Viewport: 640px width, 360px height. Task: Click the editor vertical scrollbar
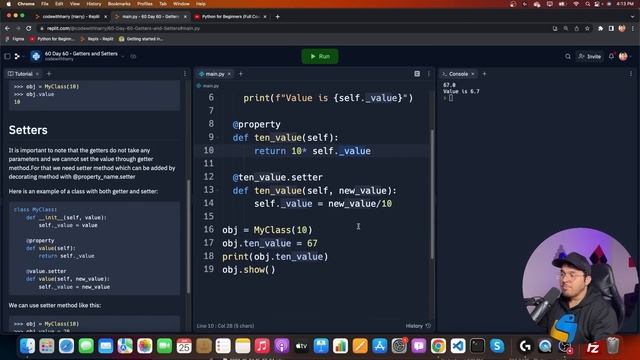tap(432, 194)
